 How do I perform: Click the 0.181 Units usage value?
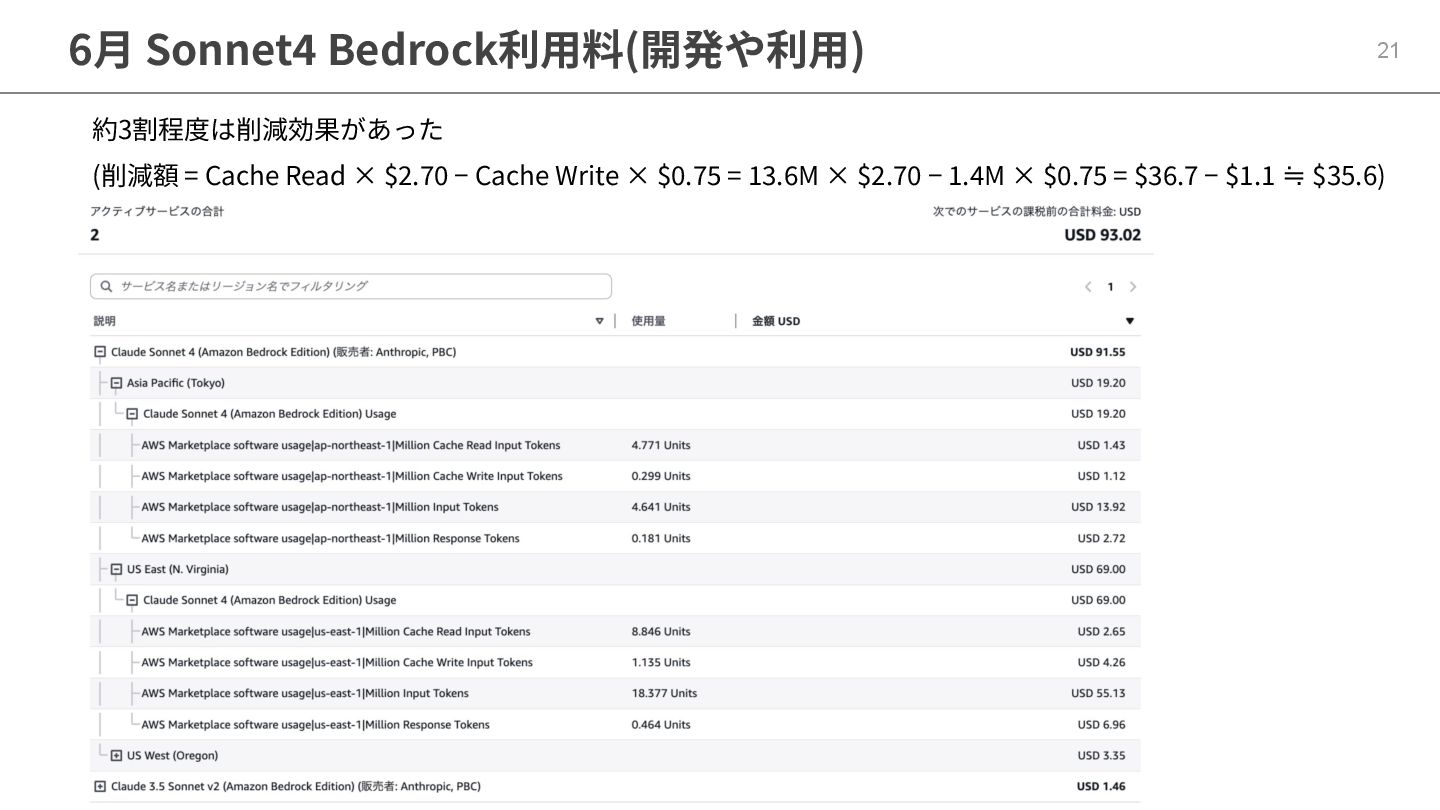[661, 538]
